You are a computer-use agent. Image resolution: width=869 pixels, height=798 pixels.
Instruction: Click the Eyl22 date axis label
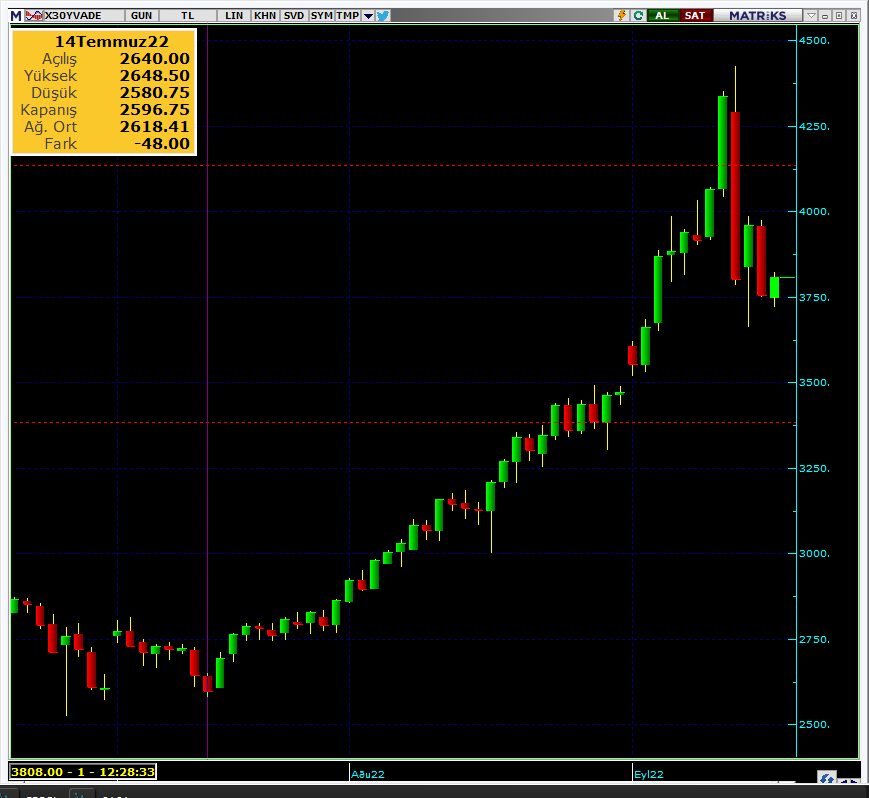pos(649,774)
